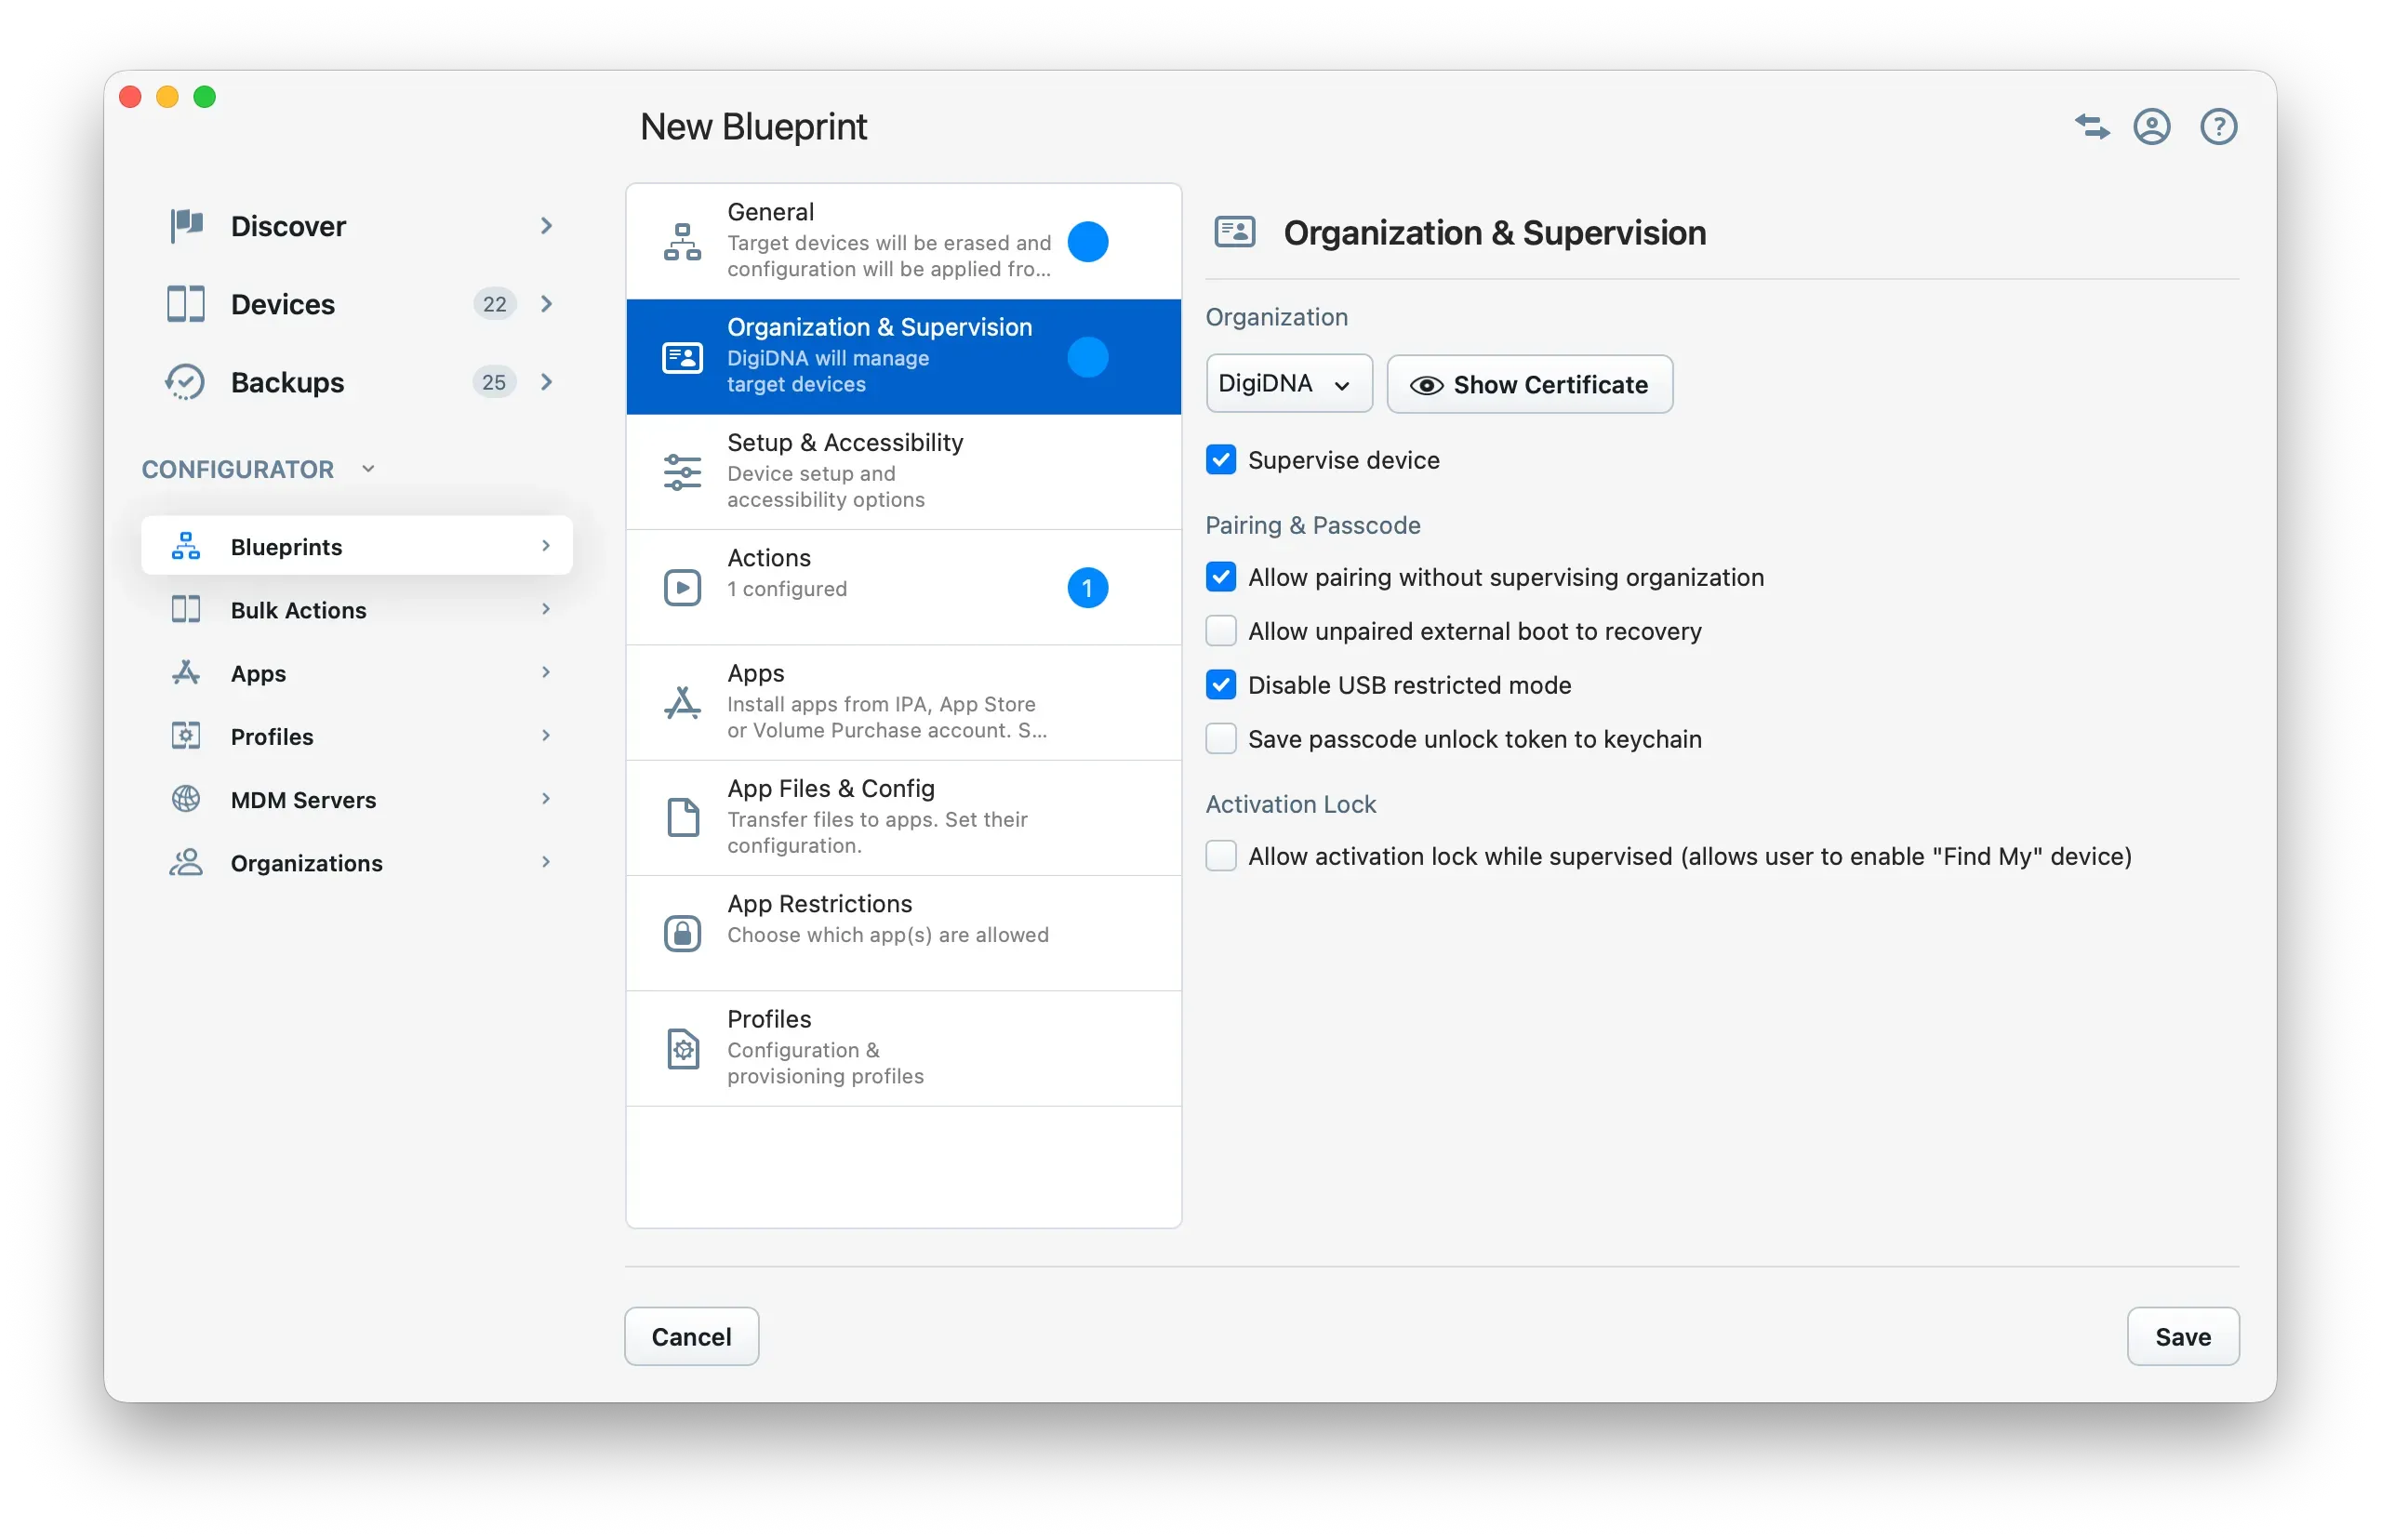Select the Actions section
2381x1540 pixels.
click(903, 588)
